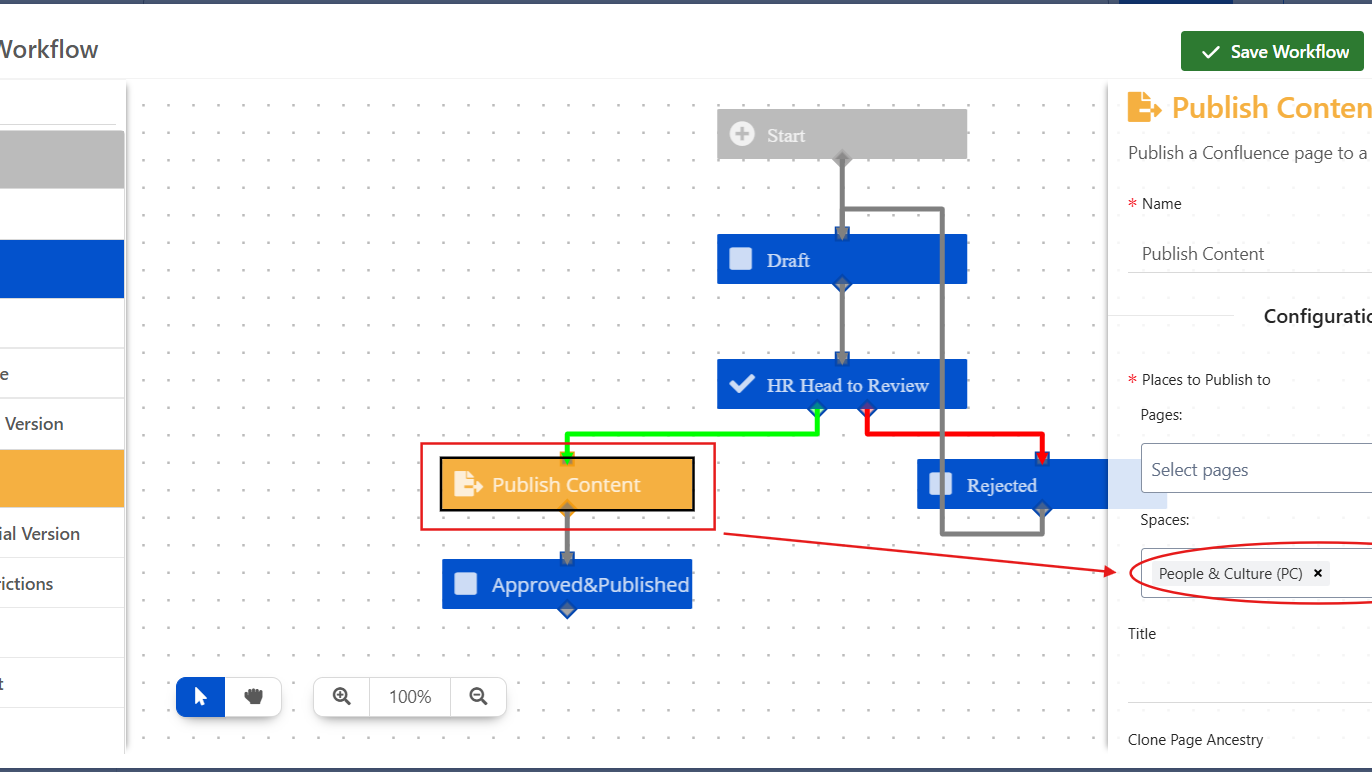Screen dimensions: 1372x772
Task: Click the zoom out magnifier icon
Action: pos(478,697)
